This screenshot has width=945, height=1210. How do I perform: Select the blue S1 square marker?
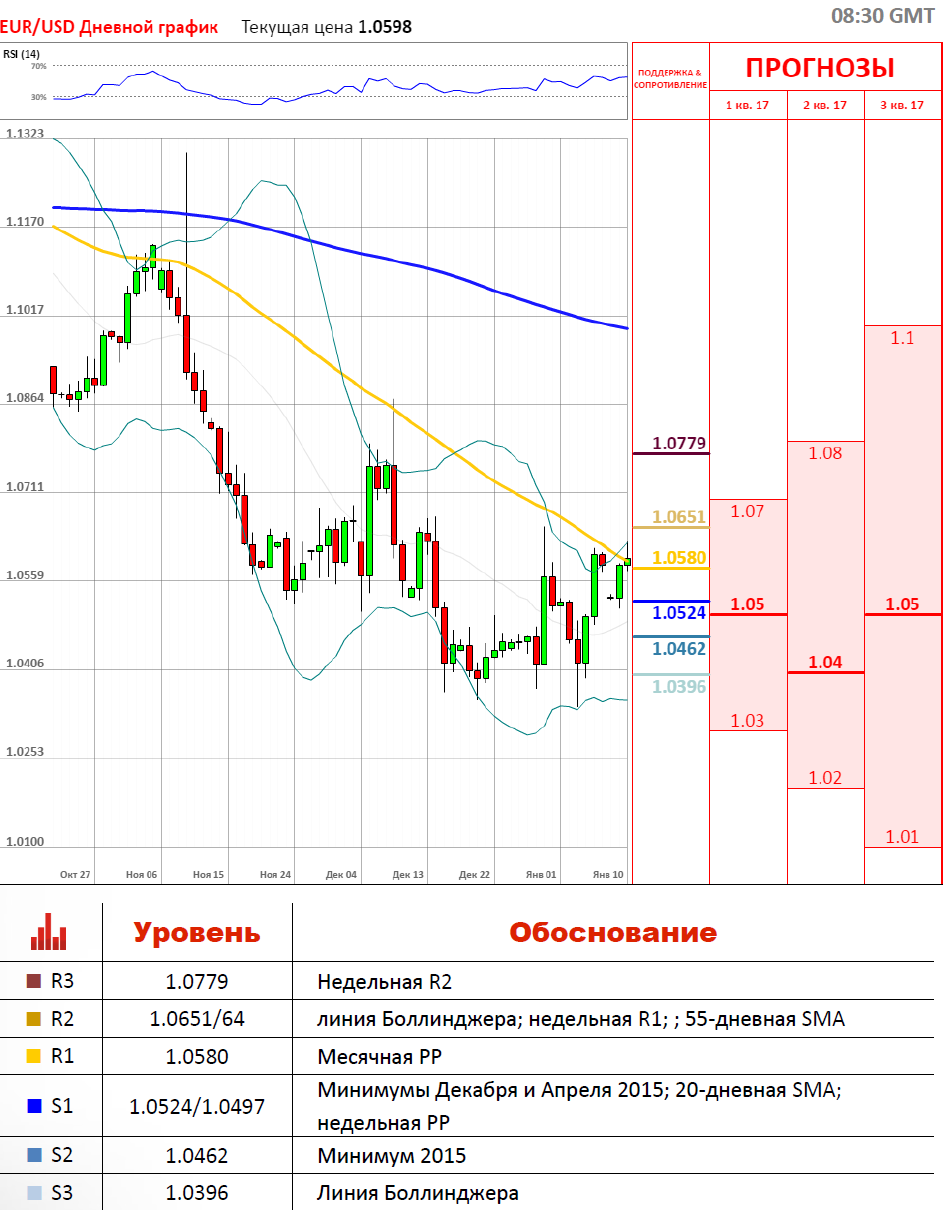tap(35, 1106)
